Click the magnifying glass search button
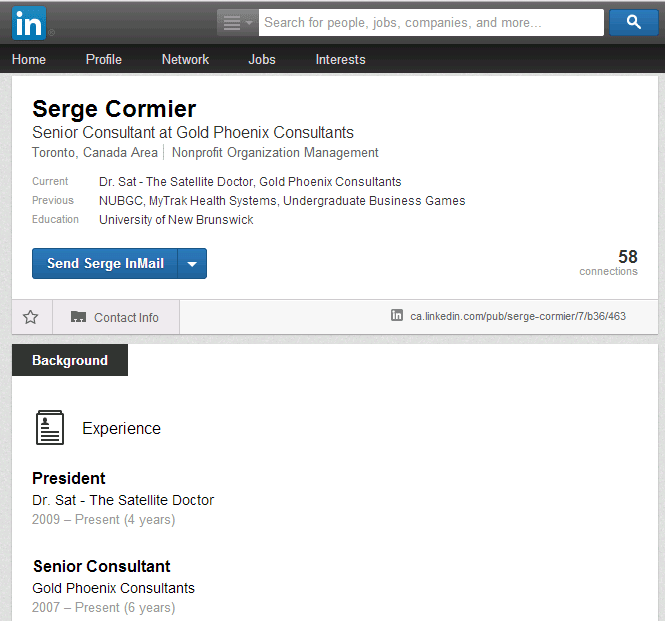This screenshot has width=665, height=621. coord(633,22)
